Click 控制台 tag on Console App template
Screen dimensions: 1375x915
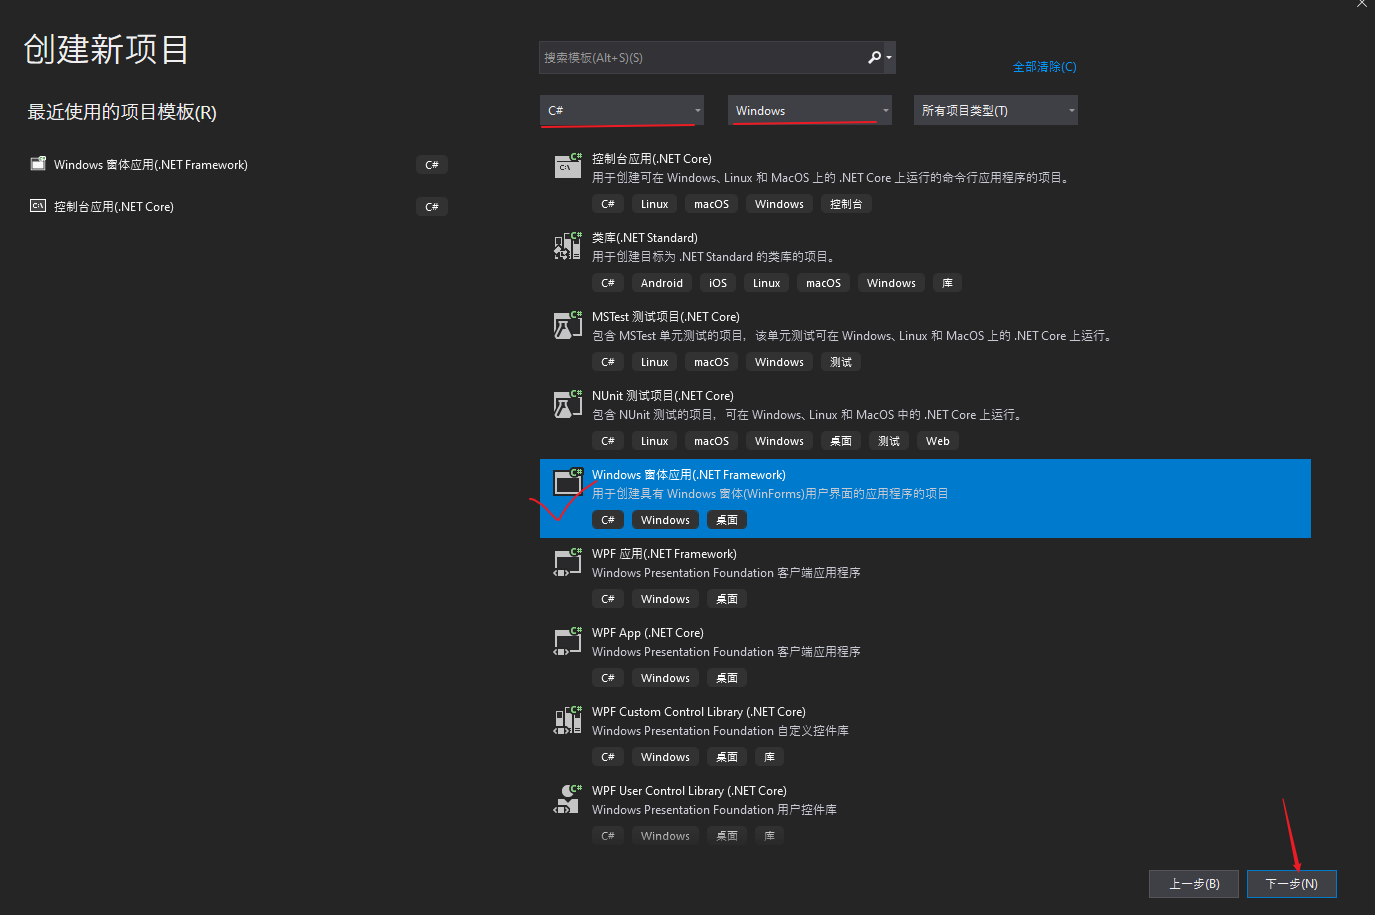(846, 204)
